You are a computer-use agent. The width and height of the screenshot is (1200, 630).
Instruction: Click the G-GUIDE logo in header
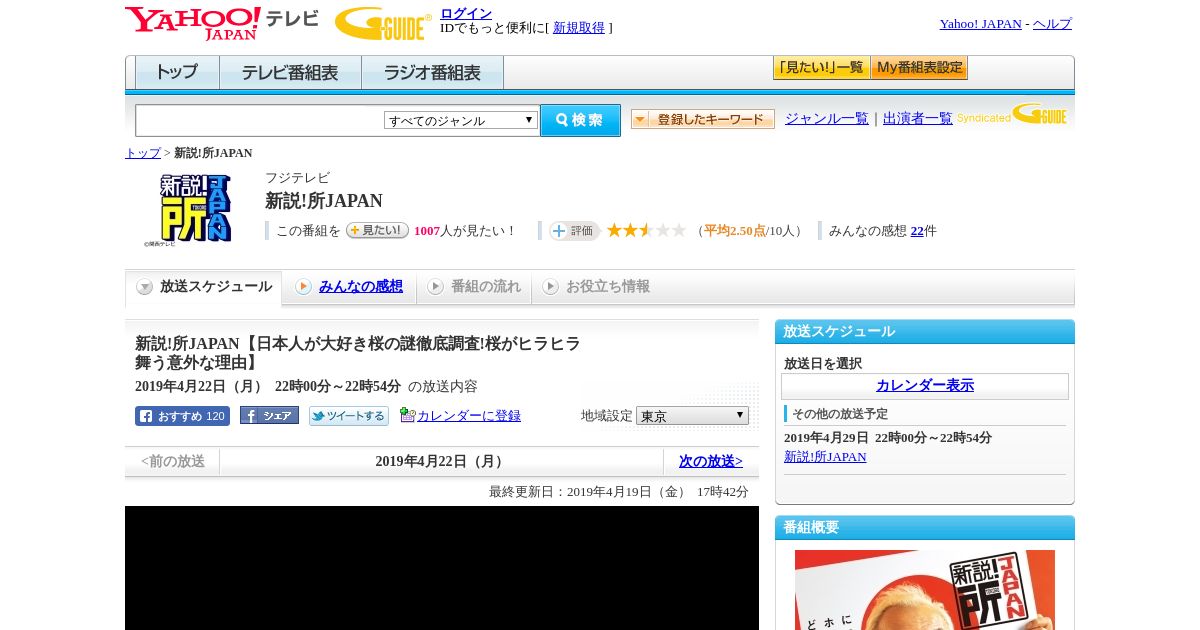pos(383,23)
